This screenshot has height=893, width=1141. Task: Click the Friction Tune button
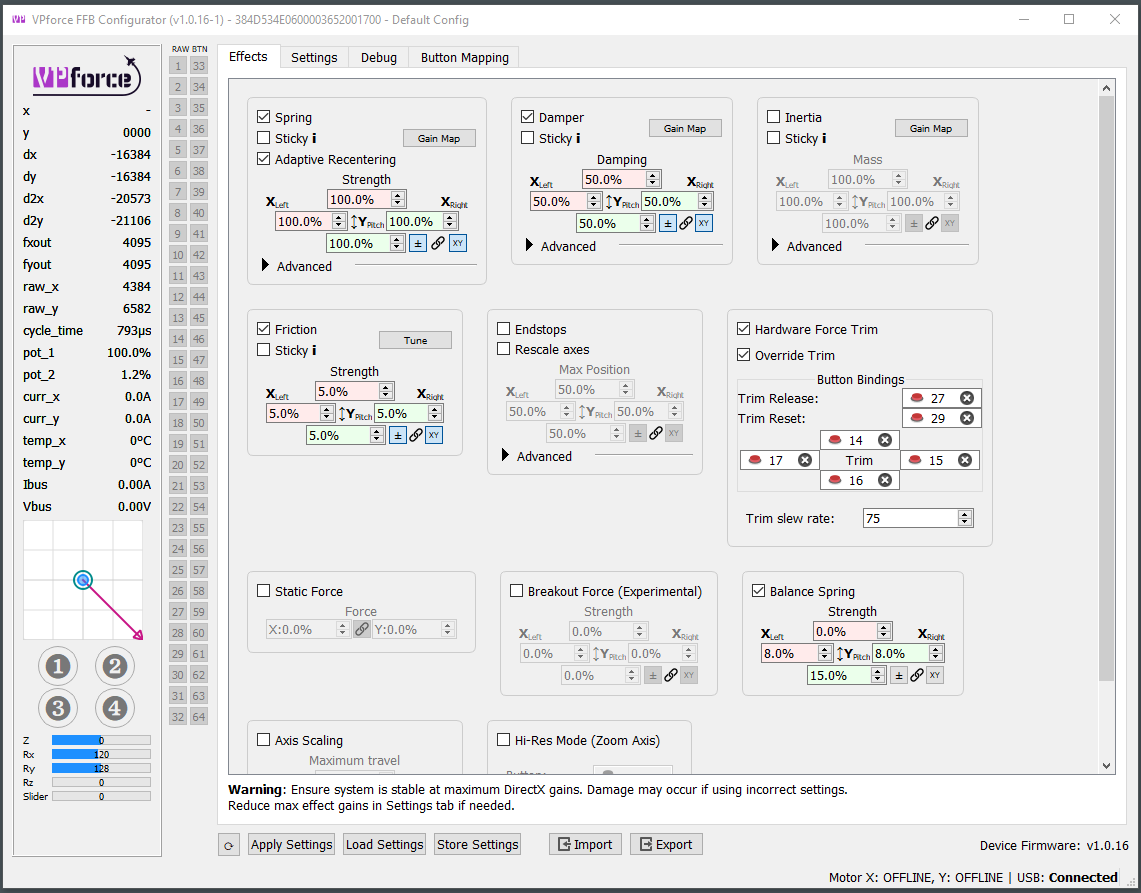click(416, 340)
